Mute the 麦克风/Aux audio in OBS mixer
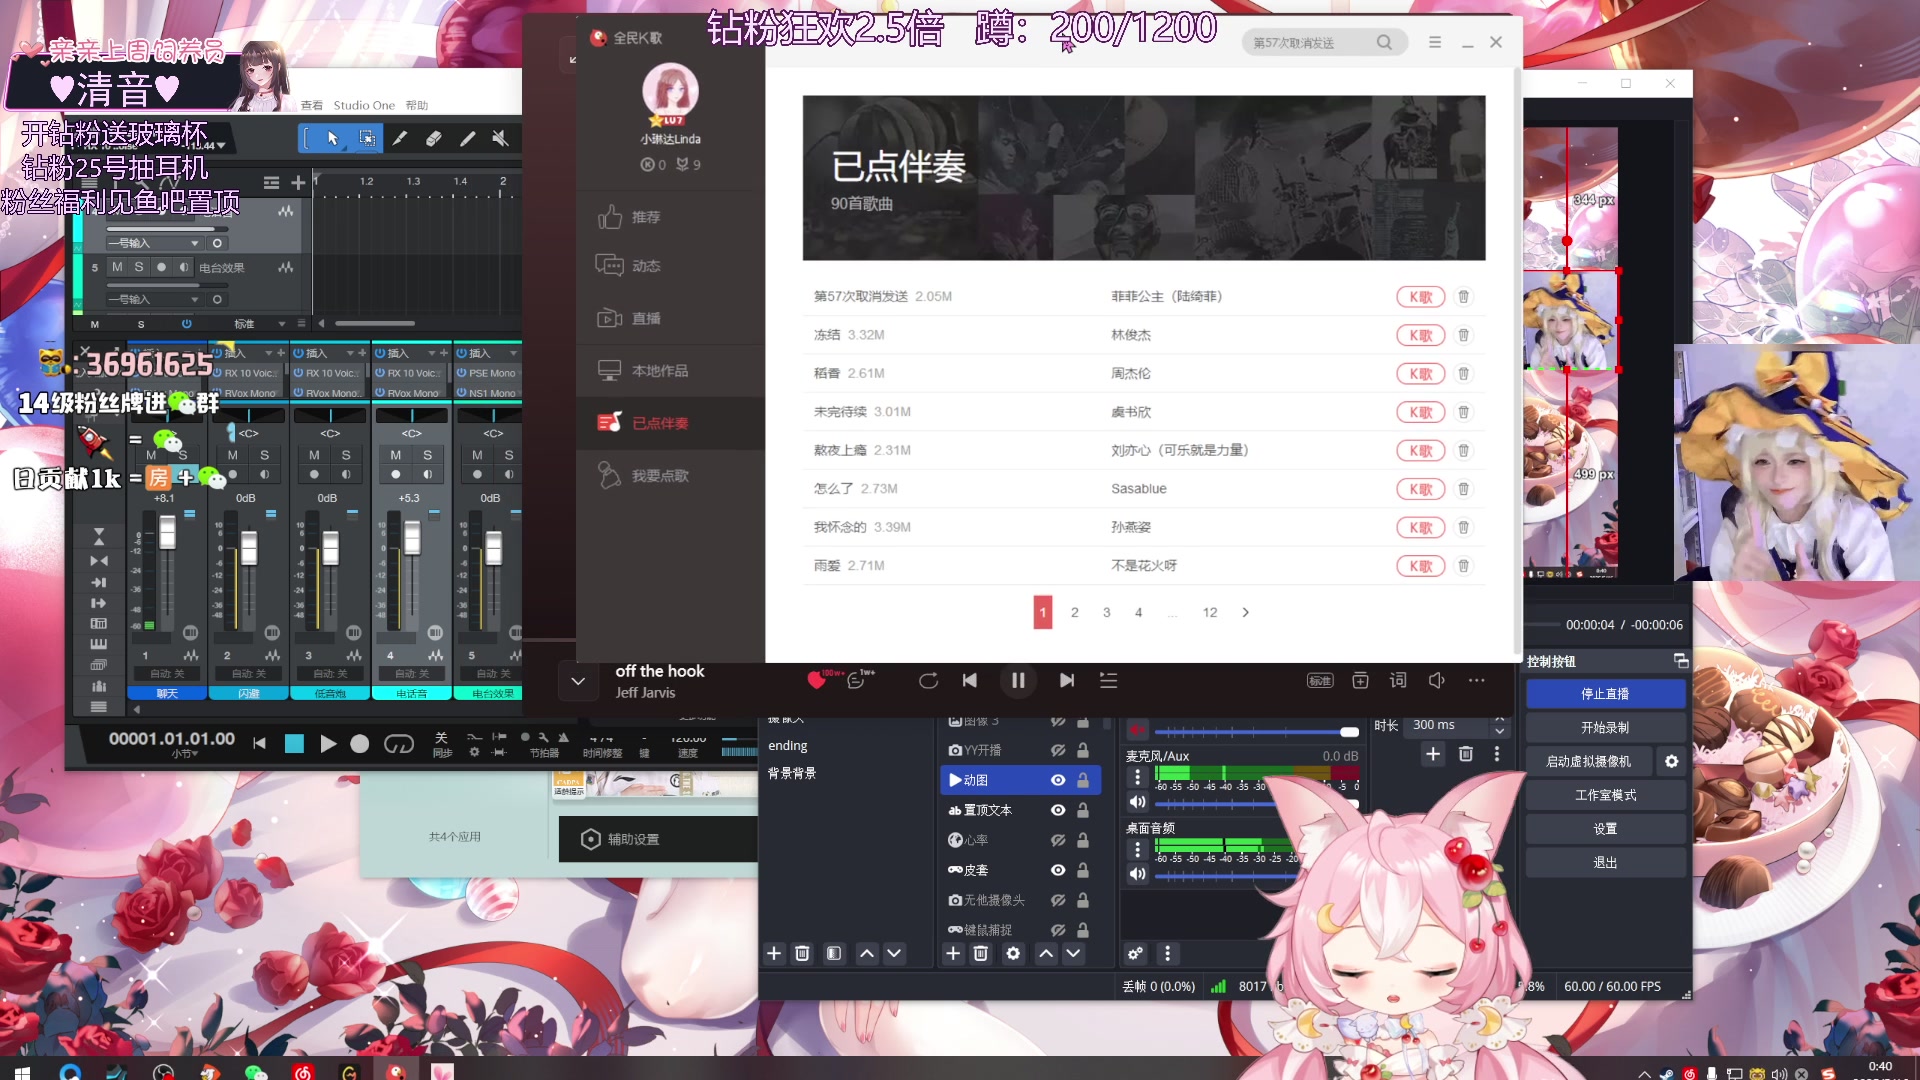 point(1137,802)
